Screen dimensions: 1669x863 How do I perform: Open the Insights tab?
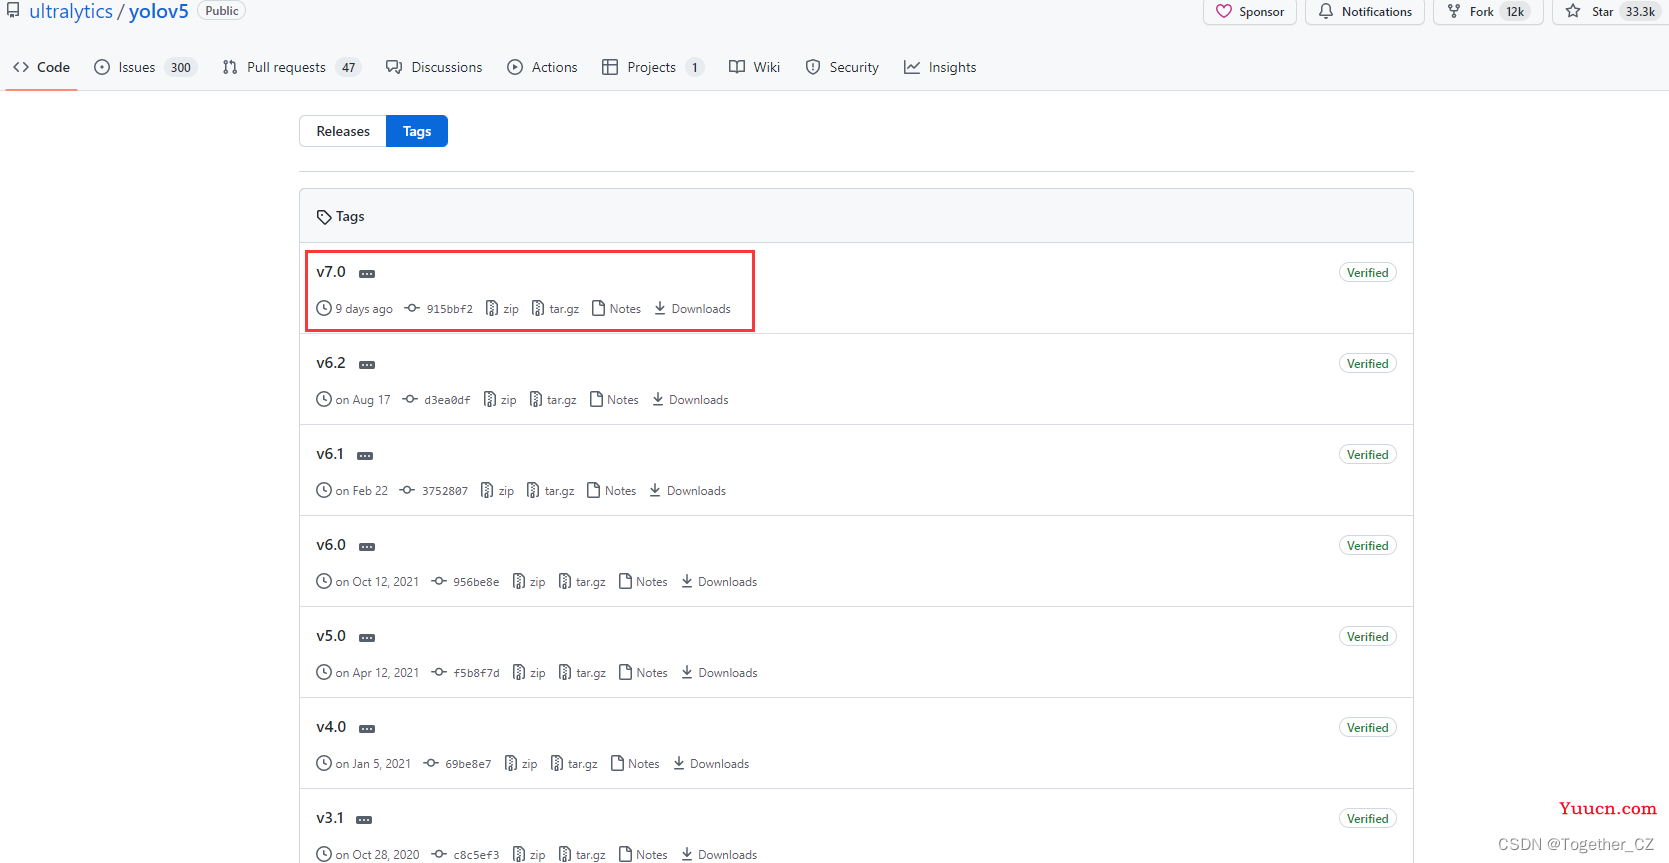[940, 67]
